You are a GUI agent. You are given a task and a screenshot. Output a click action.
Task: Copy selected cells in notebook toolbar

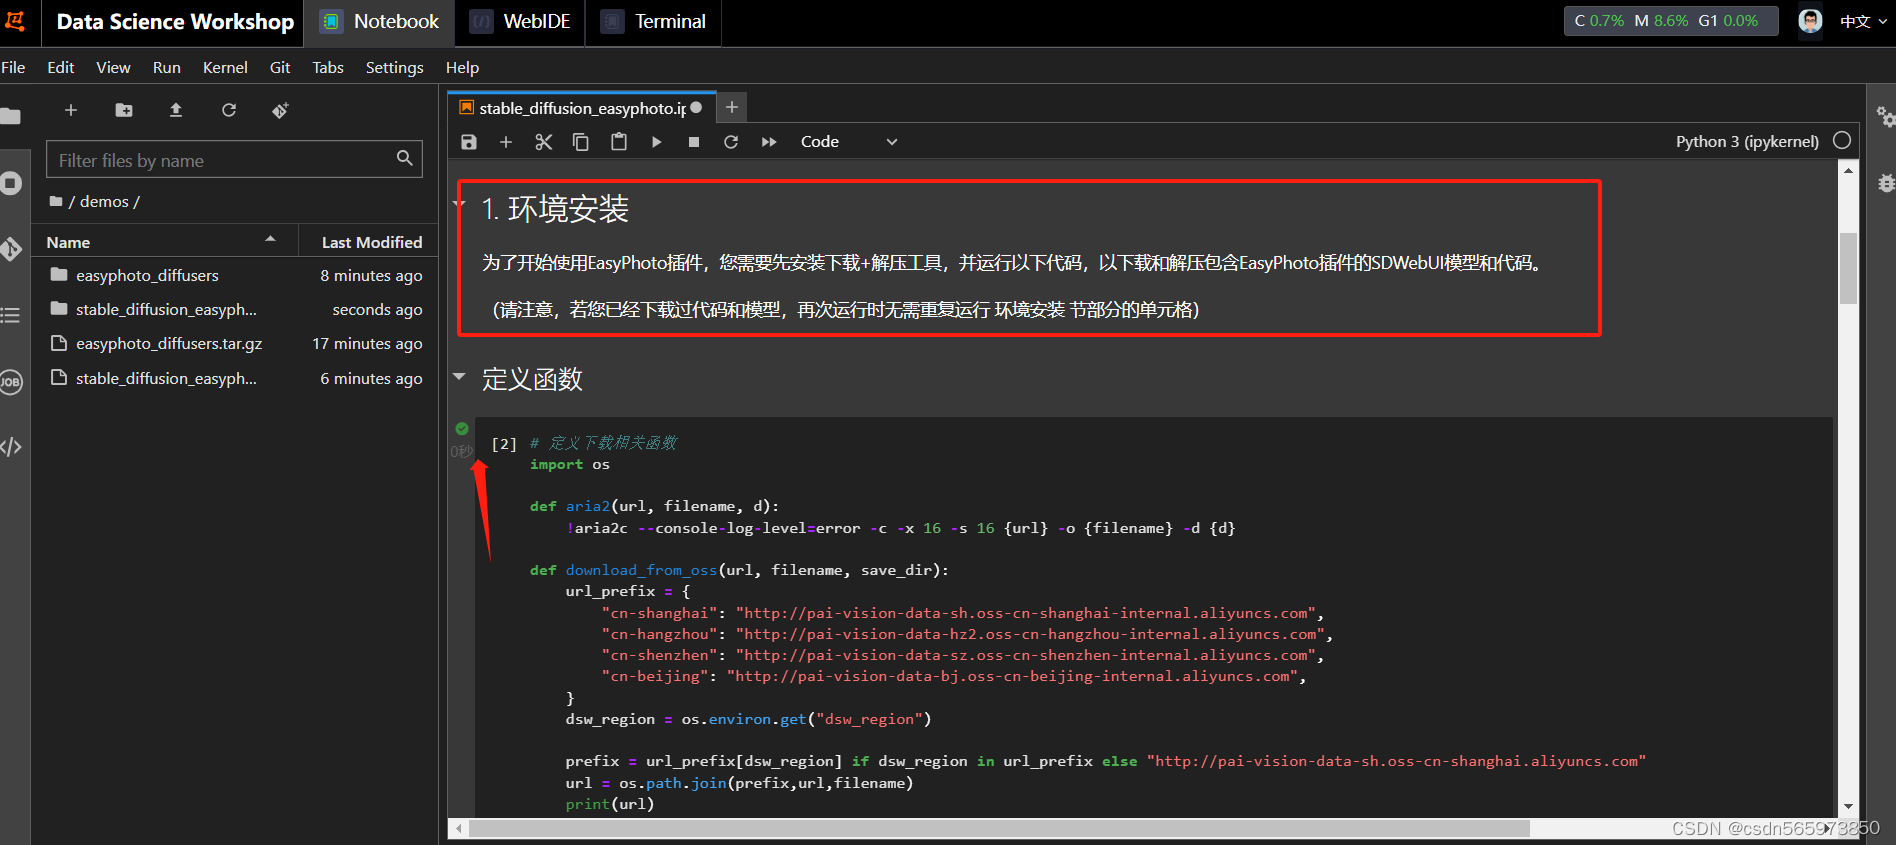pos(581,142)
